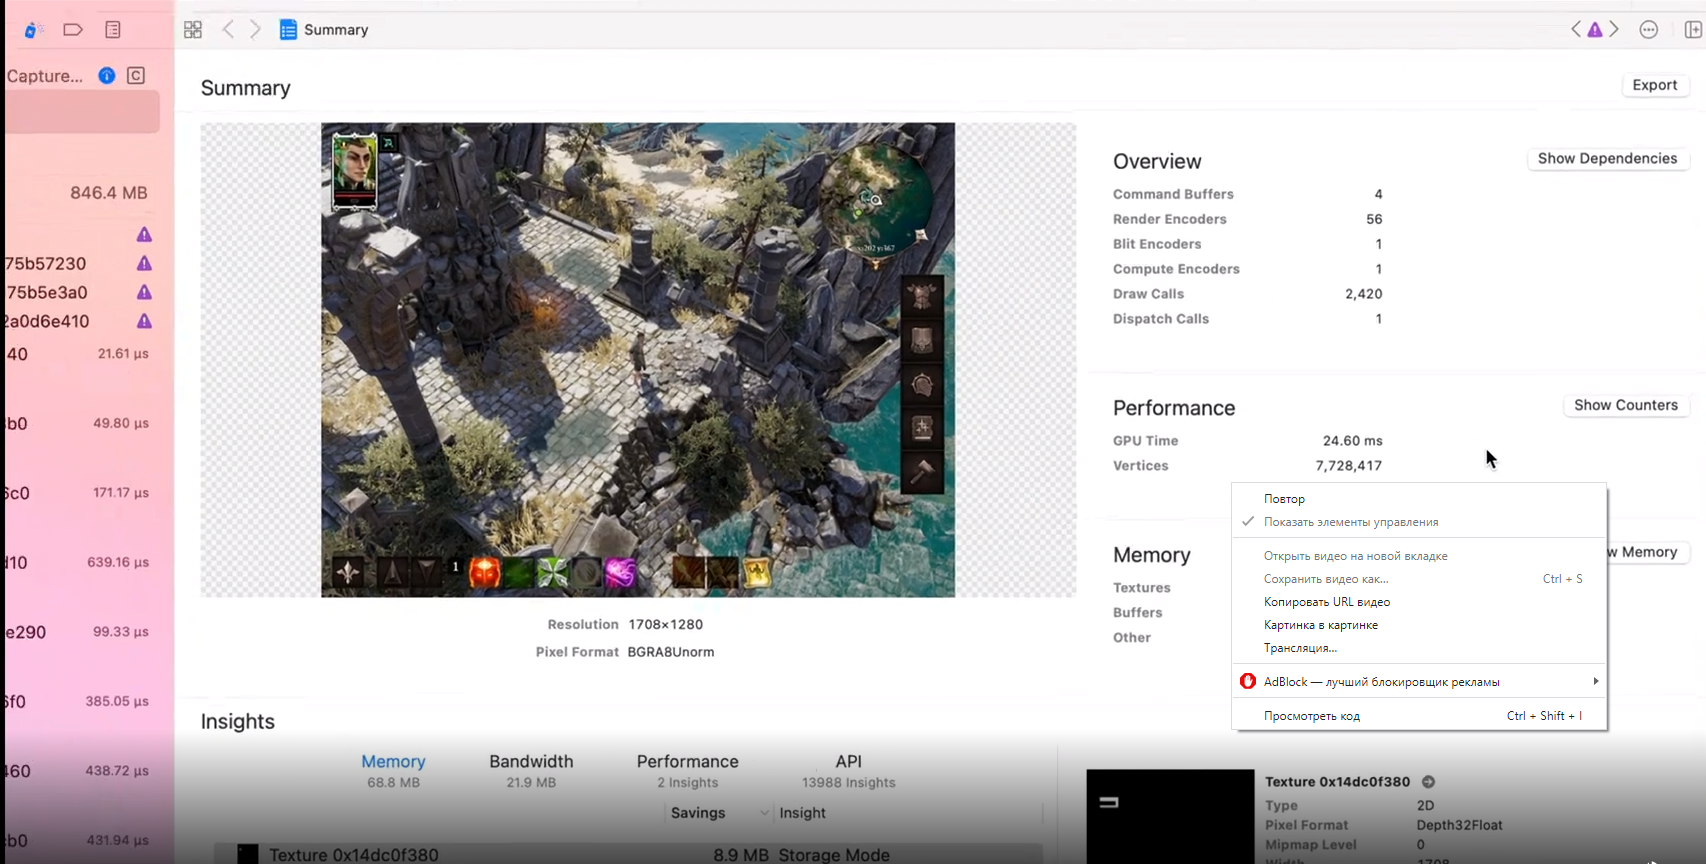1706x864 pixels.
Task: Click the Summary document icon in the jump bar
Action: click(288, 30)
